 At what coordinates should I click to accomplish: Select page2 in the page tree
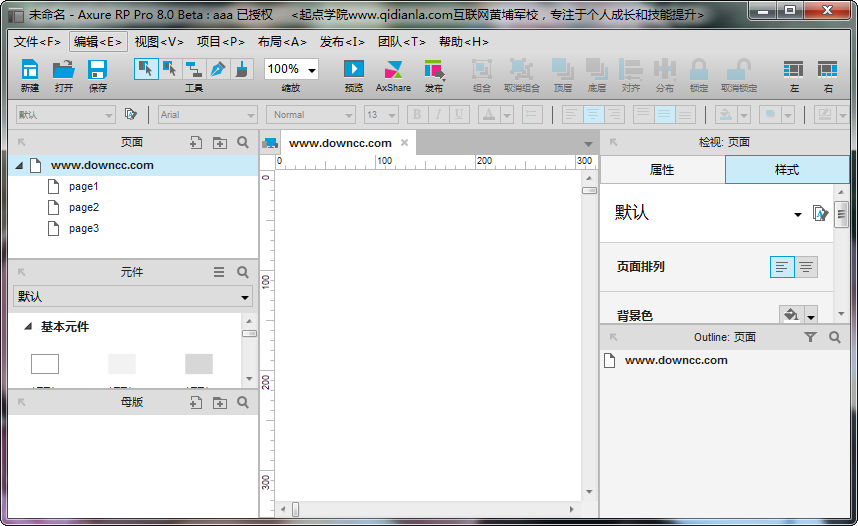pos(83,208)
